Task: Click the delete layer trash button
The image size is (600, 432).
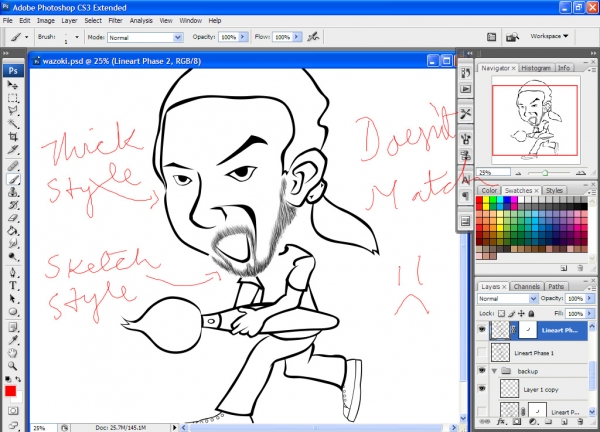Action: pos(580,422)
